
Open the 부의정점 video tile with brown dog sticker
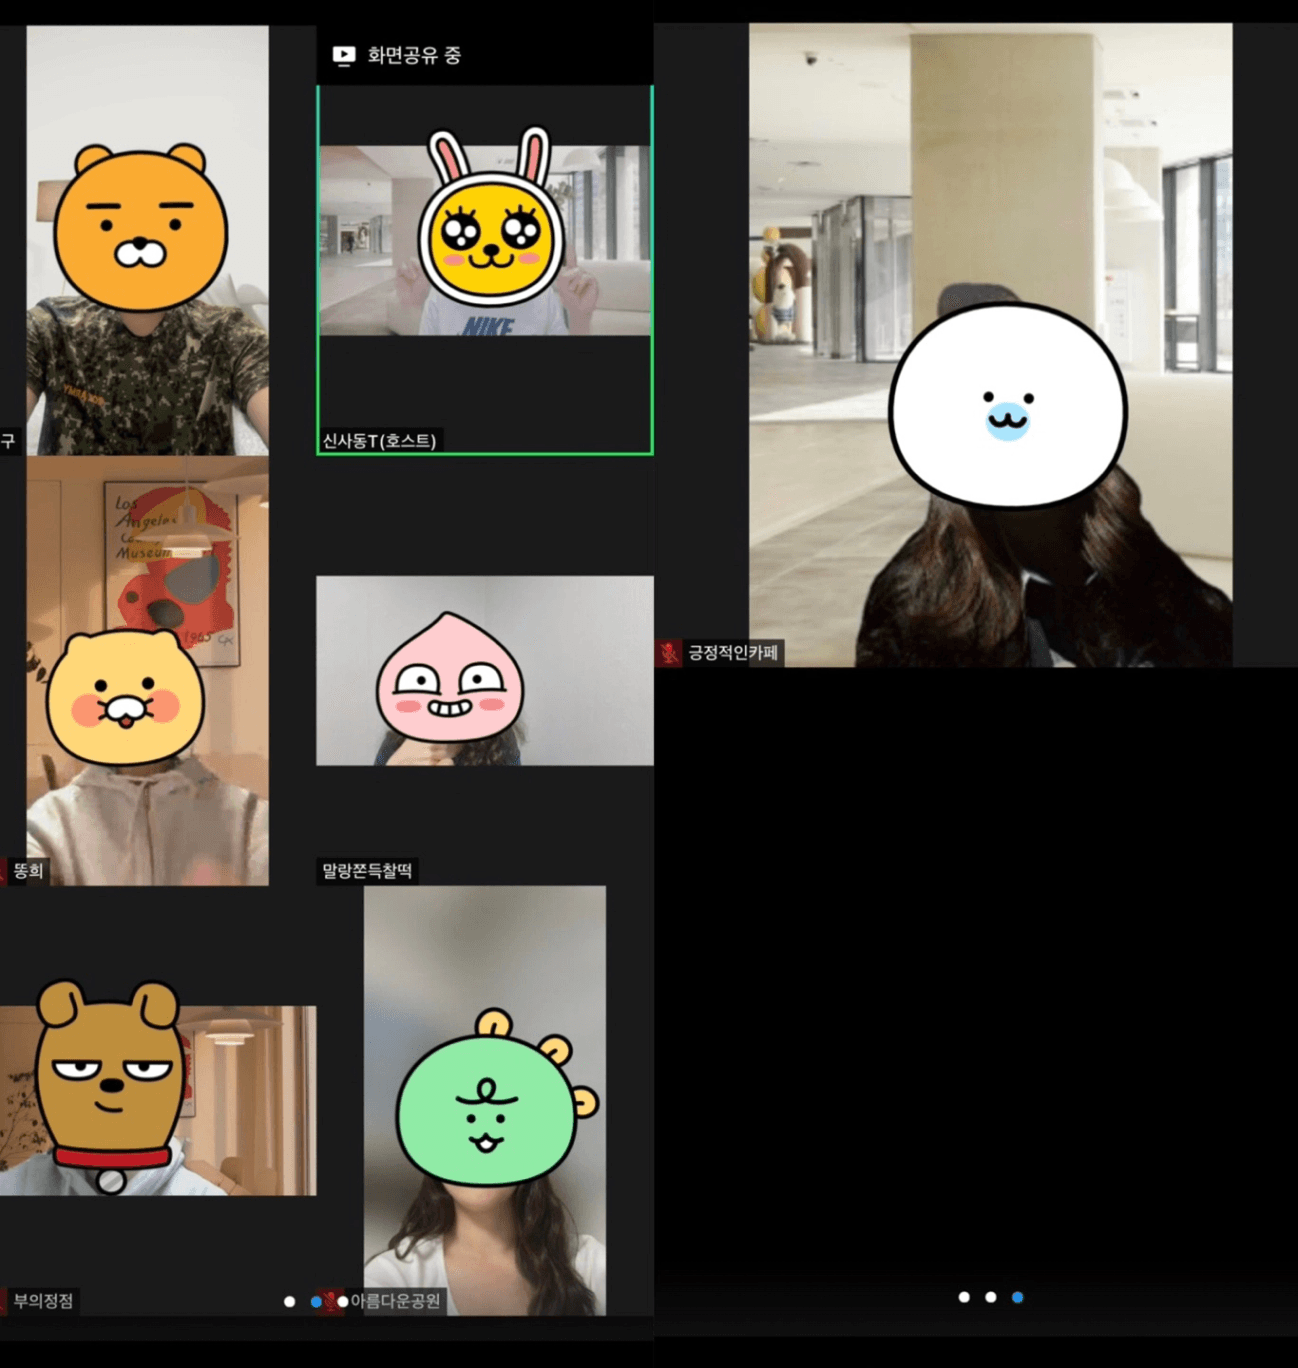click(x=158, y=1101)
